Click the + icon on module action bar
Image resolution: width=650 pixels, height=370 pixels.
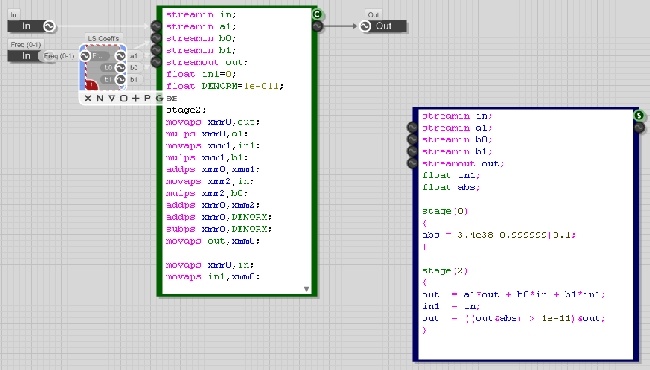coord(135,98)
